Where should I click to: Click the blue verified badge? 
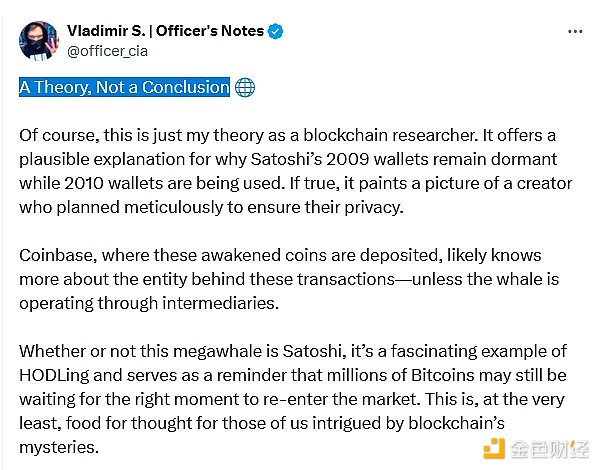[x=276, y=31]
